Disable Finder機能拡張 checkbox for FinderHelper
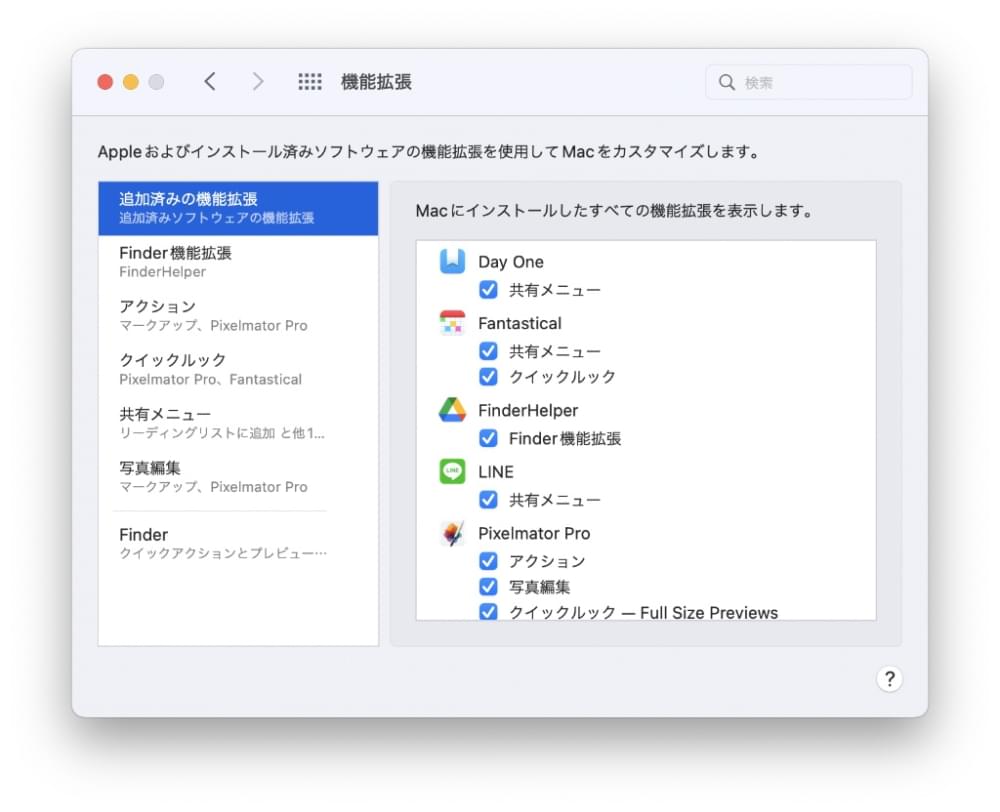 coord(488,438)
